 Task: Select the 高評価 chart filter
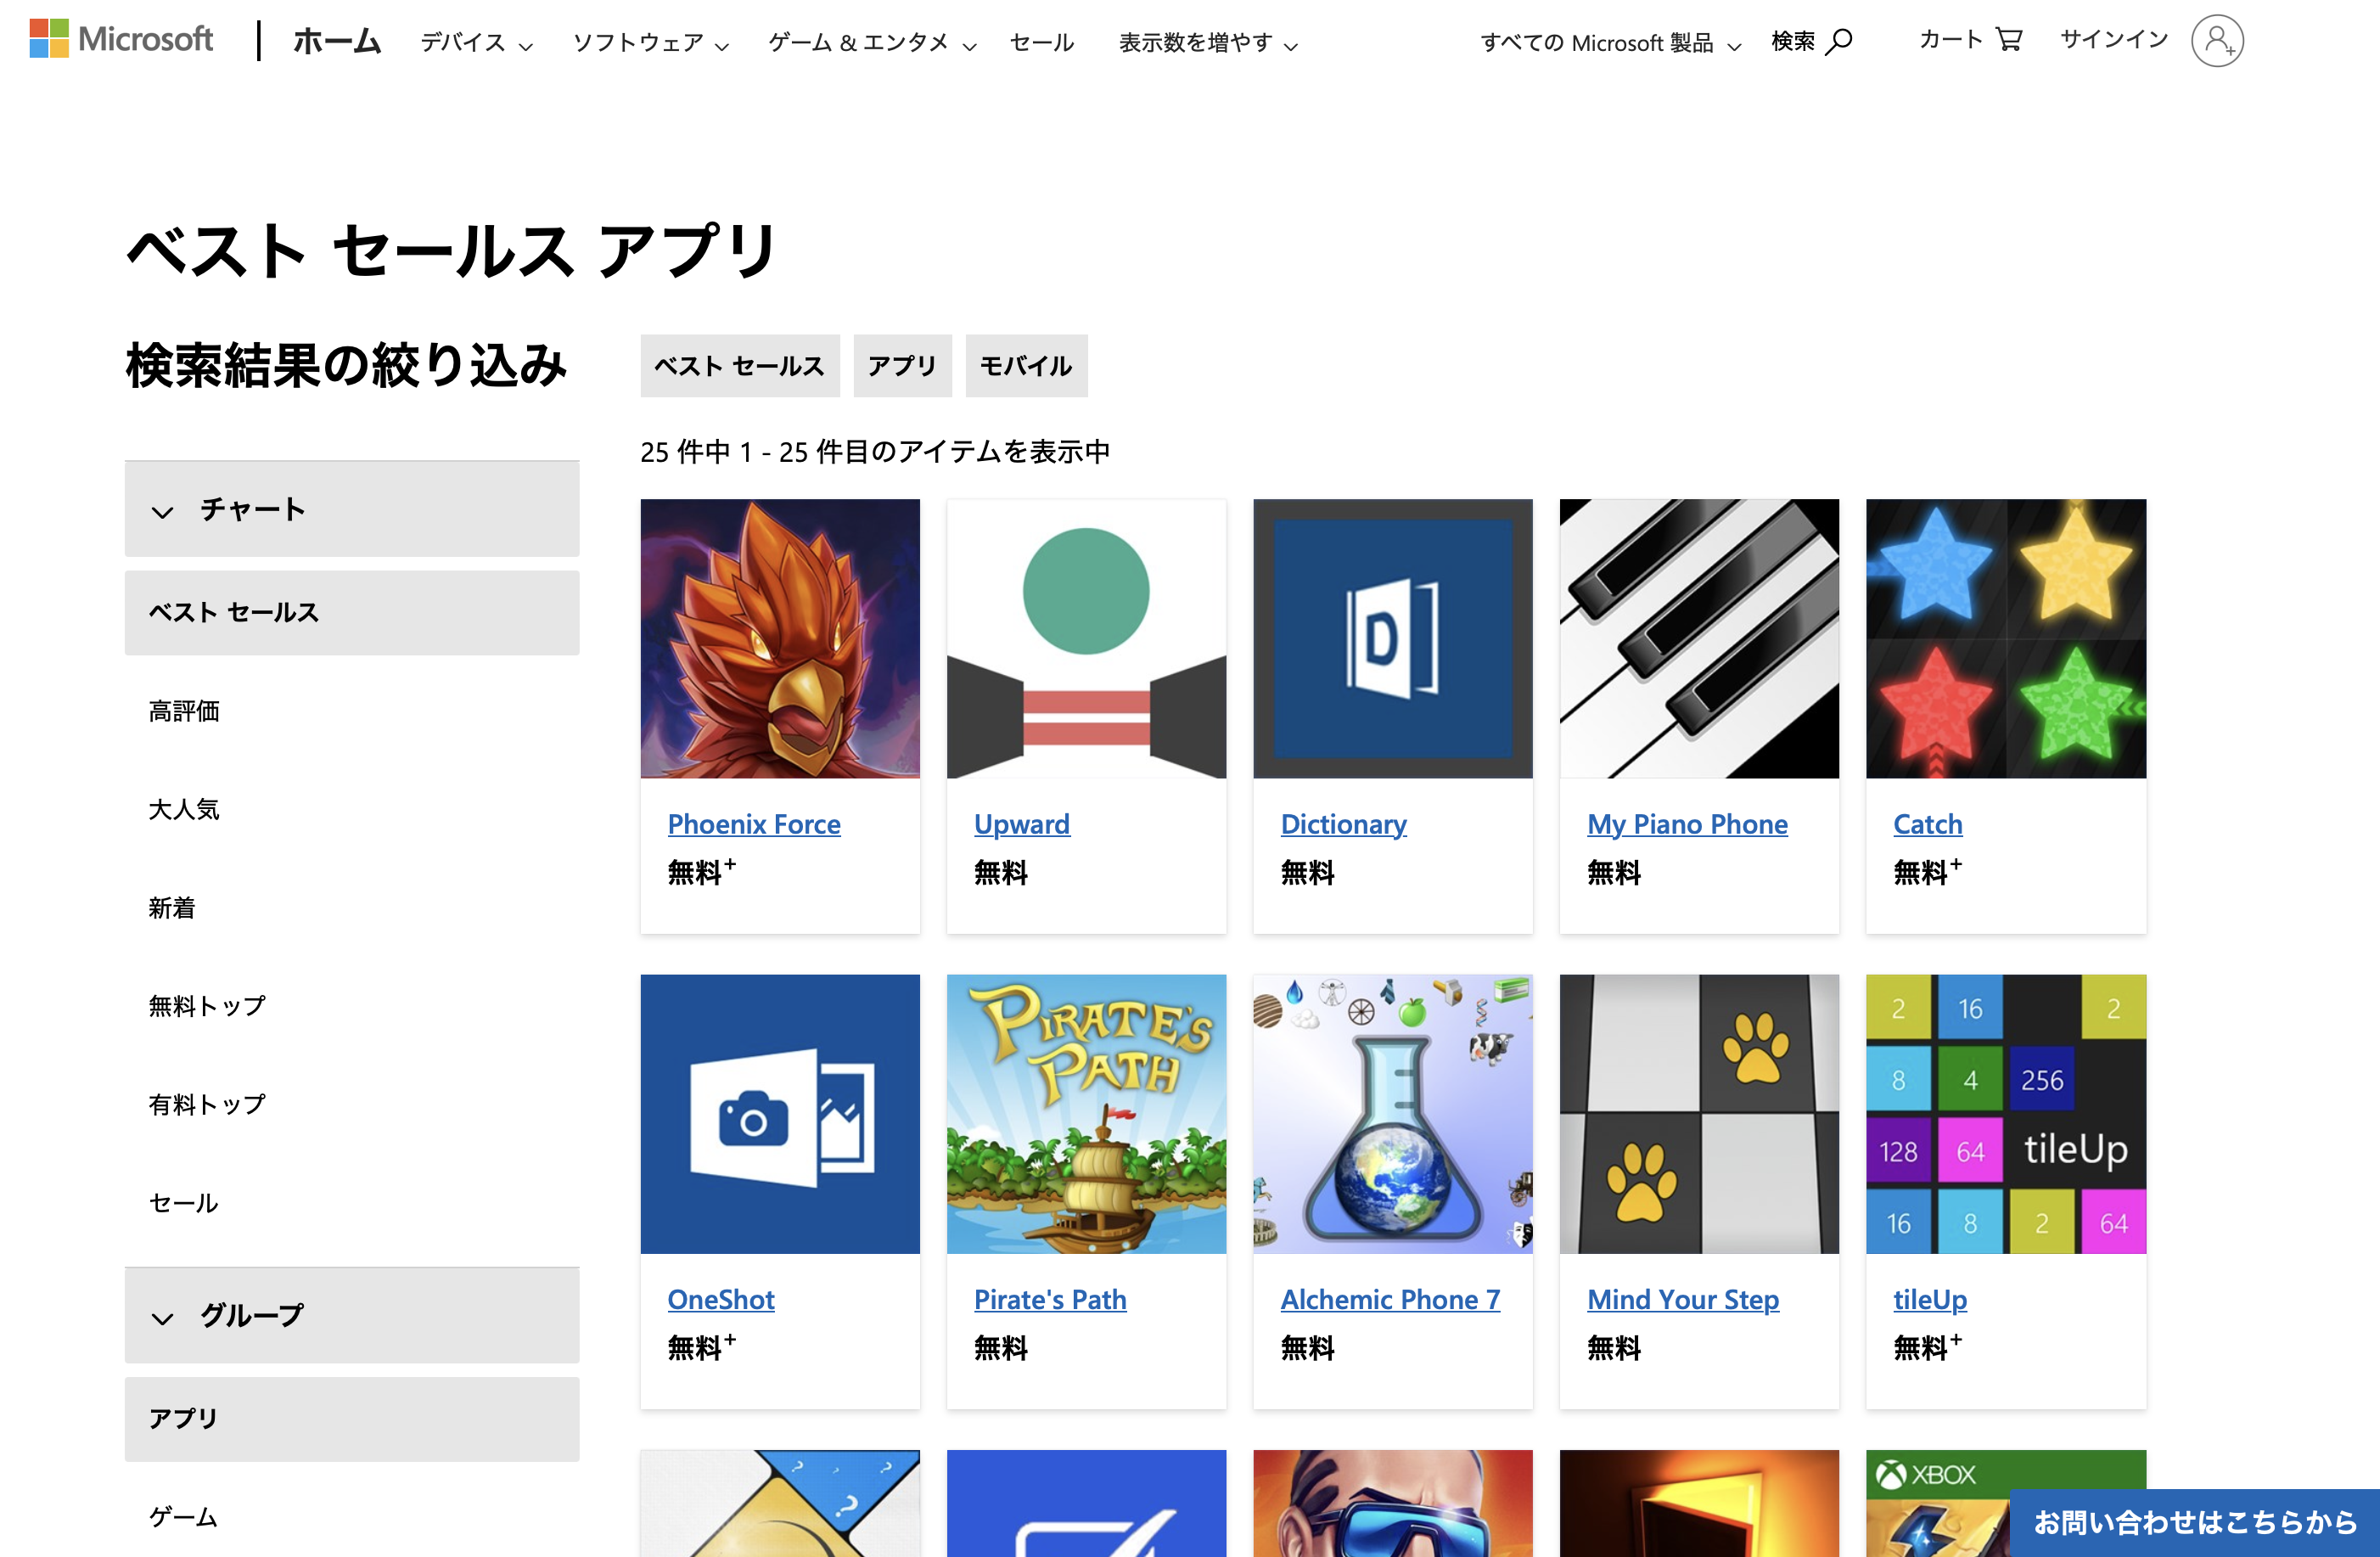point(184,711)
